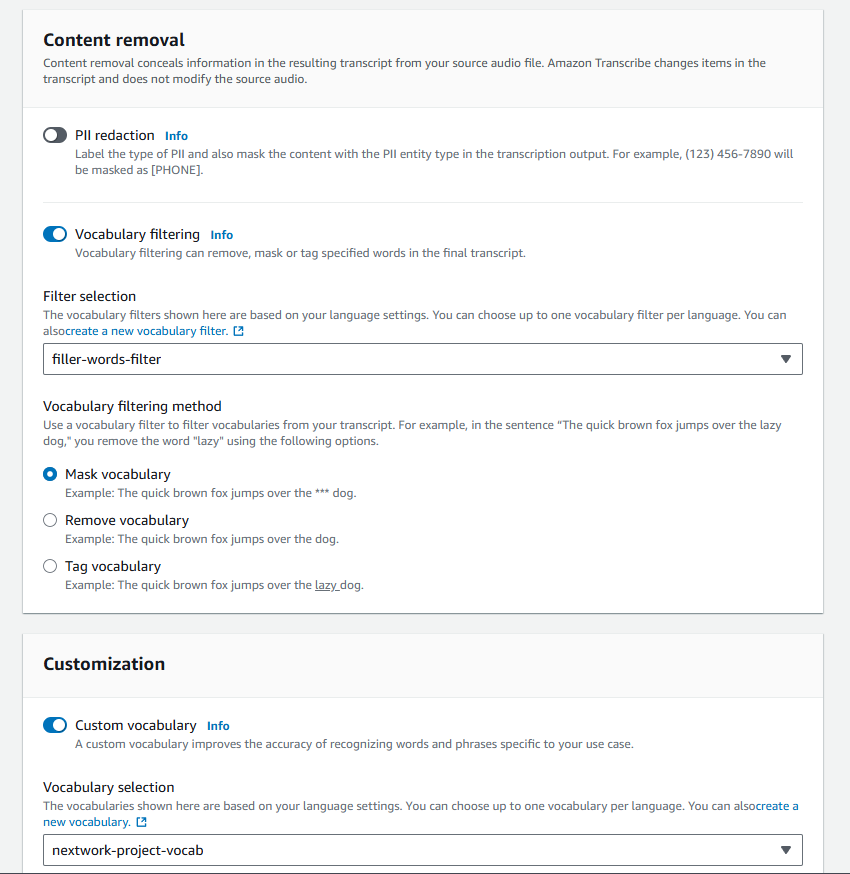850x874 pixels.
Task: Disable the Vocabulary filtering toggle
Action: click(55, 234)
